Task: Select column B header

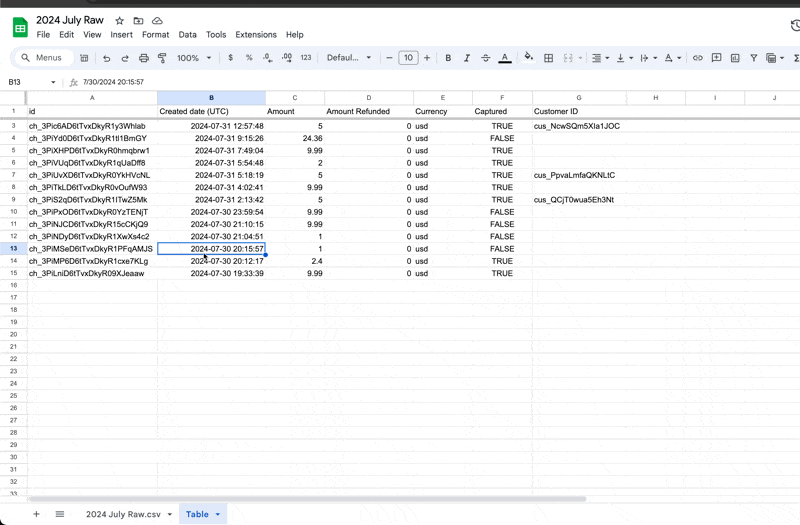Action: point(211,97)
